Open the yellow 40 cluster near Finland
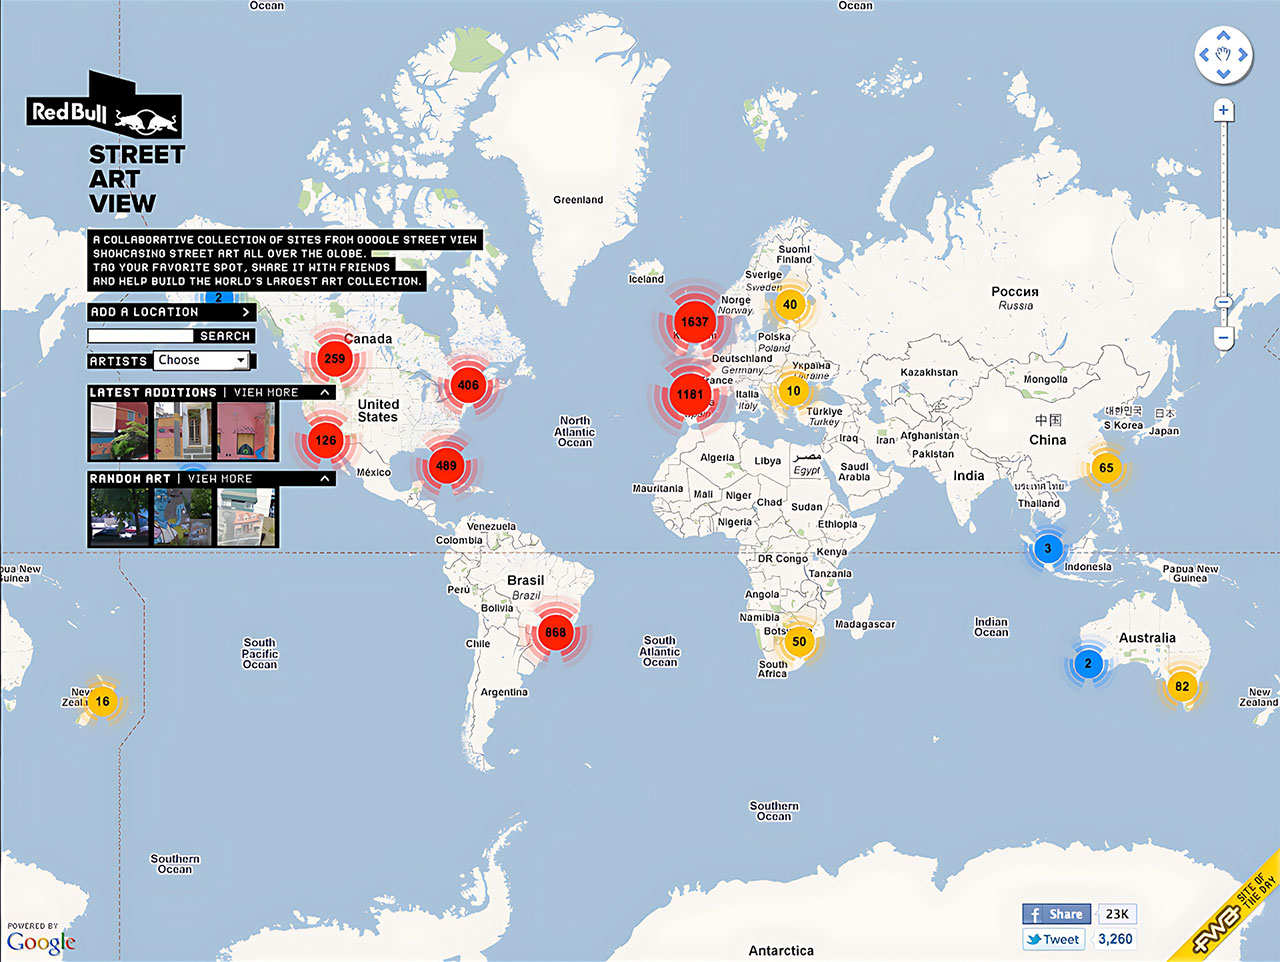 pos(790,305)
